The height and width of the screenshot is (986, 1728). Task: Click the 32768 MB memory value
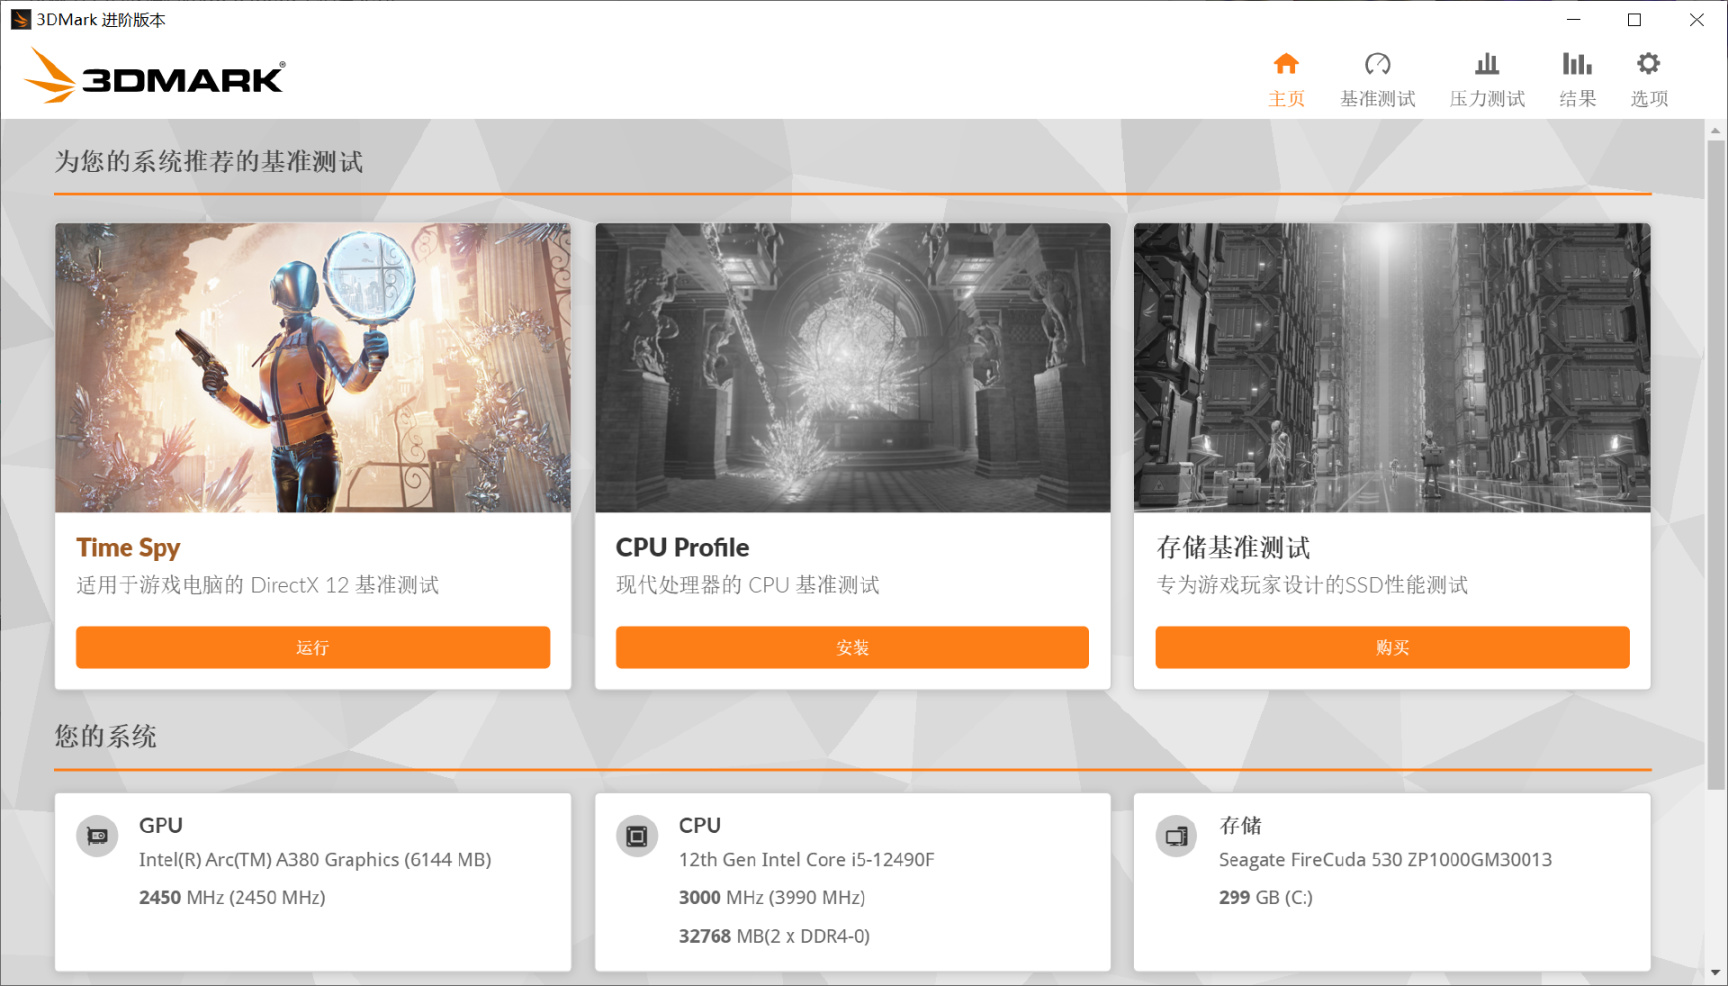(774, 936)
